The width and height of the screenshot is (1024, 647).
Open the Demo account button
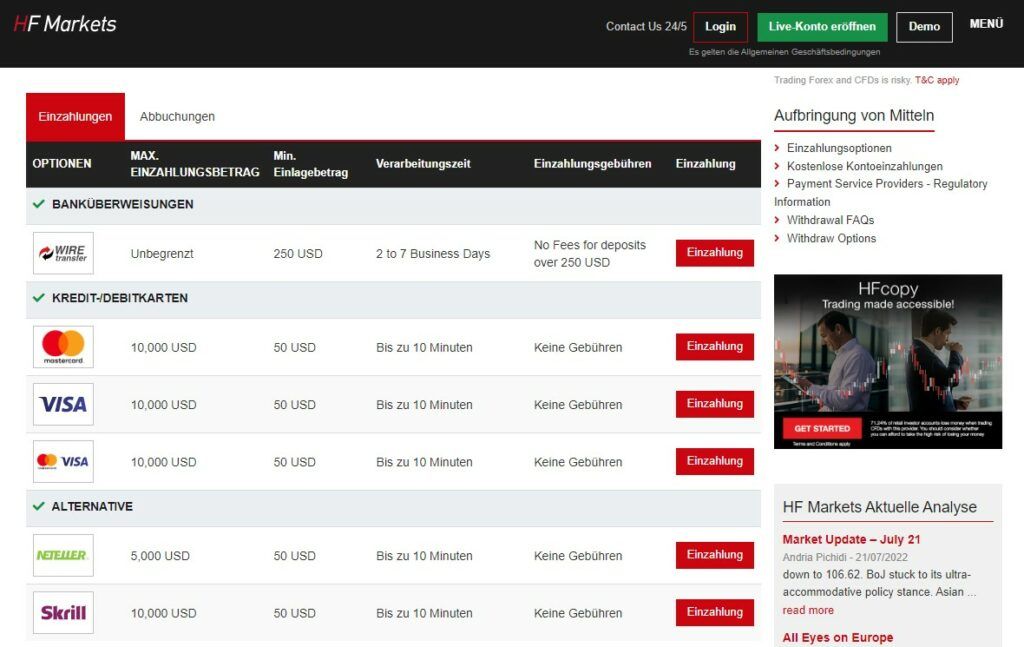click(924, 27)
